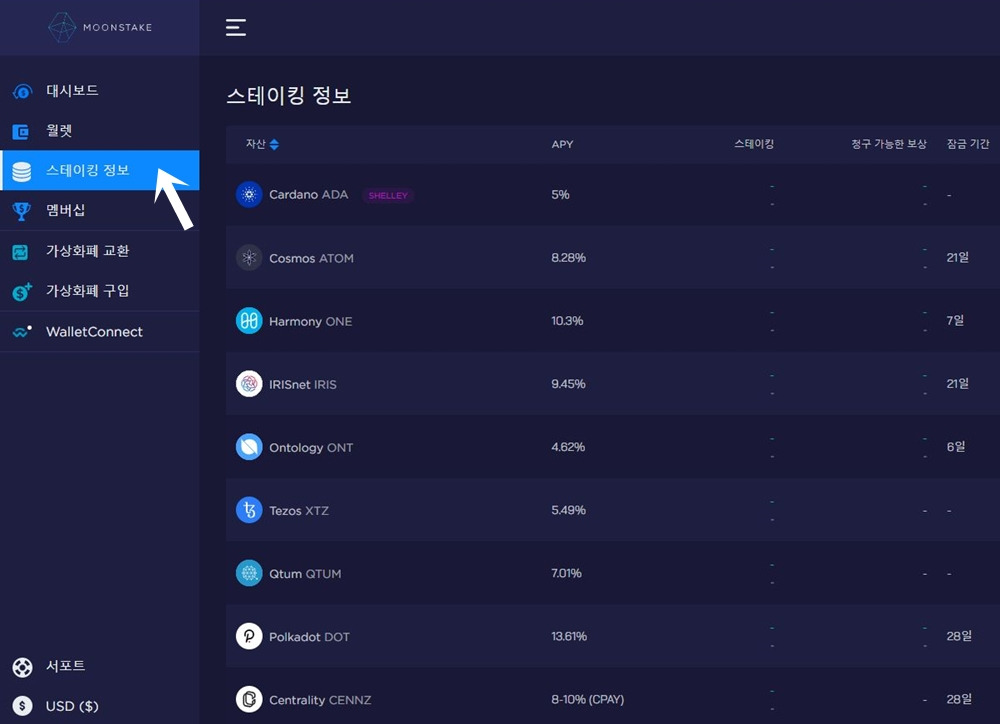
Task: Click the 7.01% APY value
Action: 566,573
